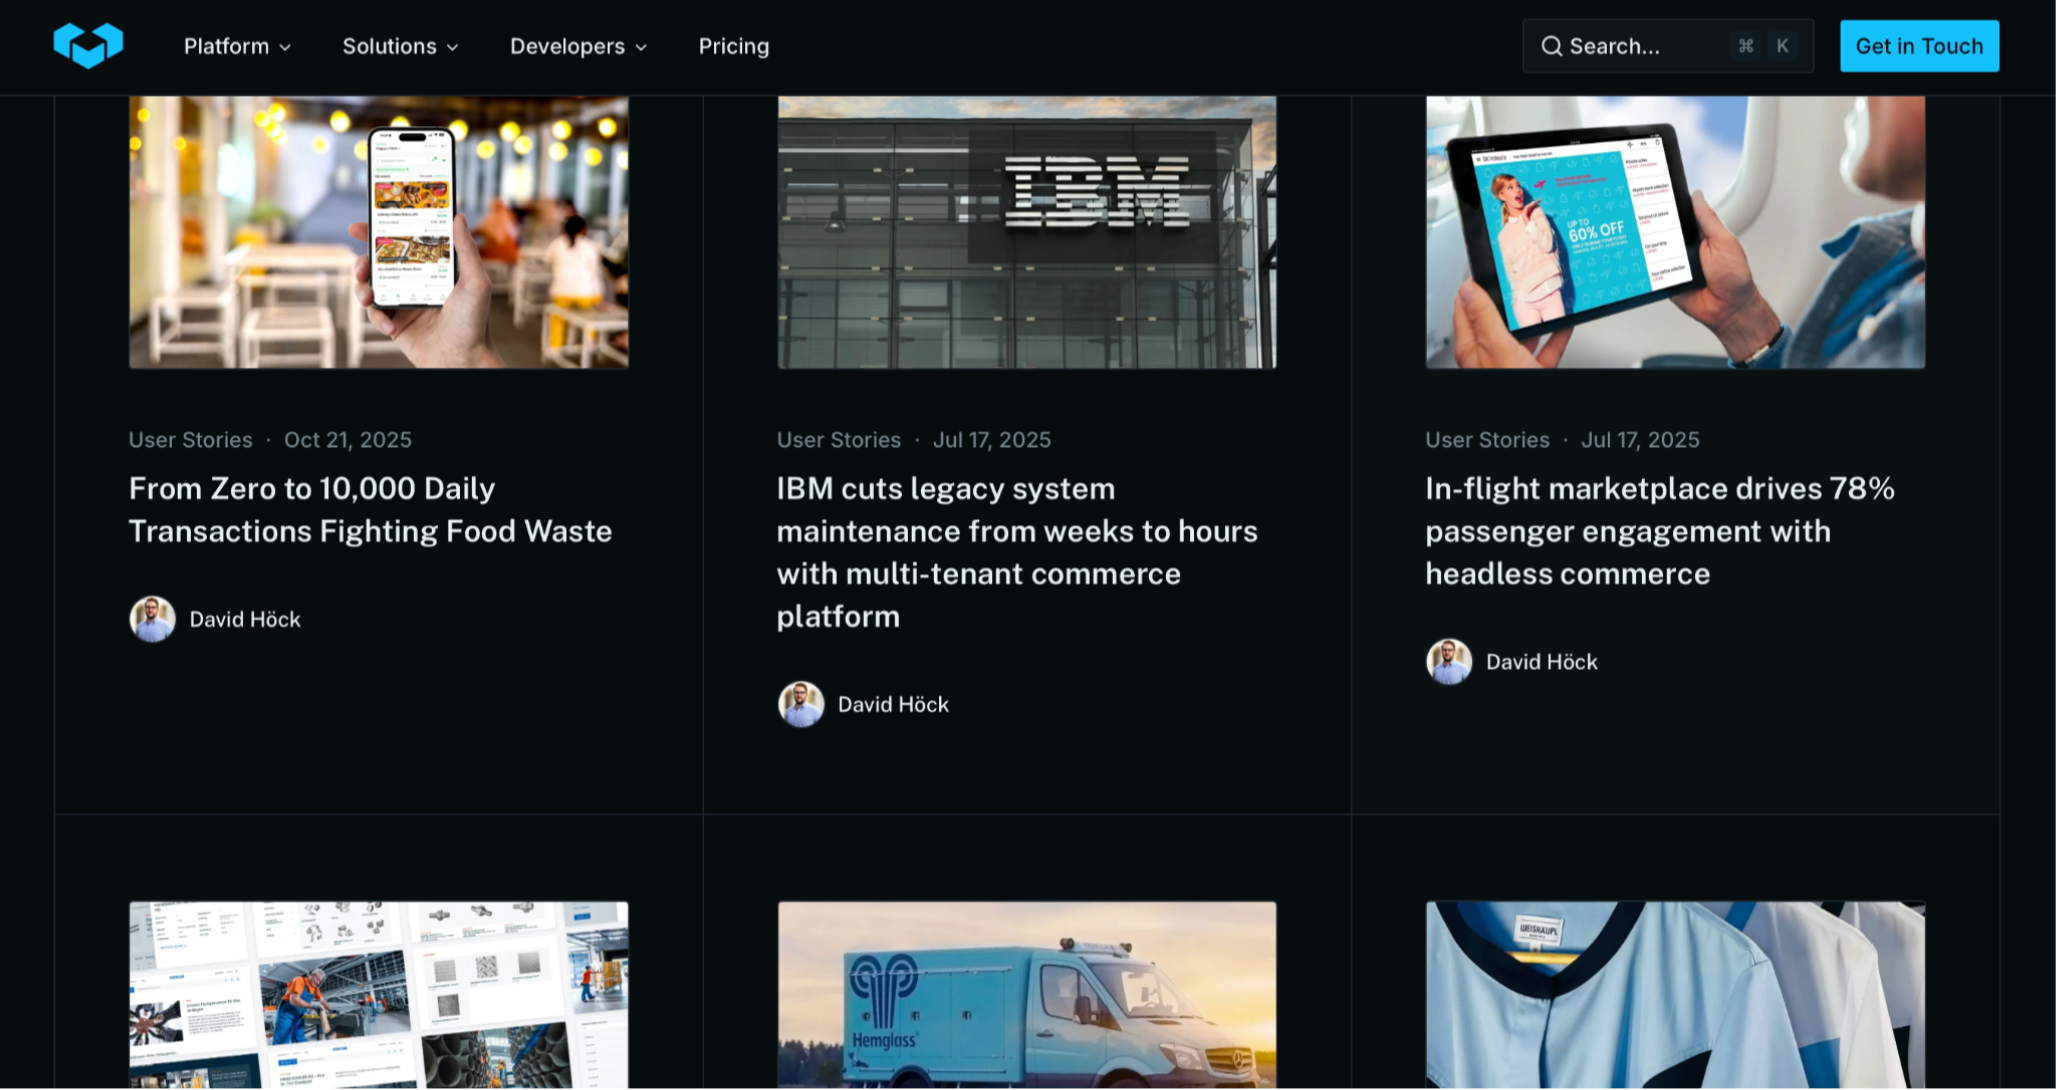The image size is (2062, 1090).
Task: Click the IBM building thumbnail image
Action: coord(1028,232)
